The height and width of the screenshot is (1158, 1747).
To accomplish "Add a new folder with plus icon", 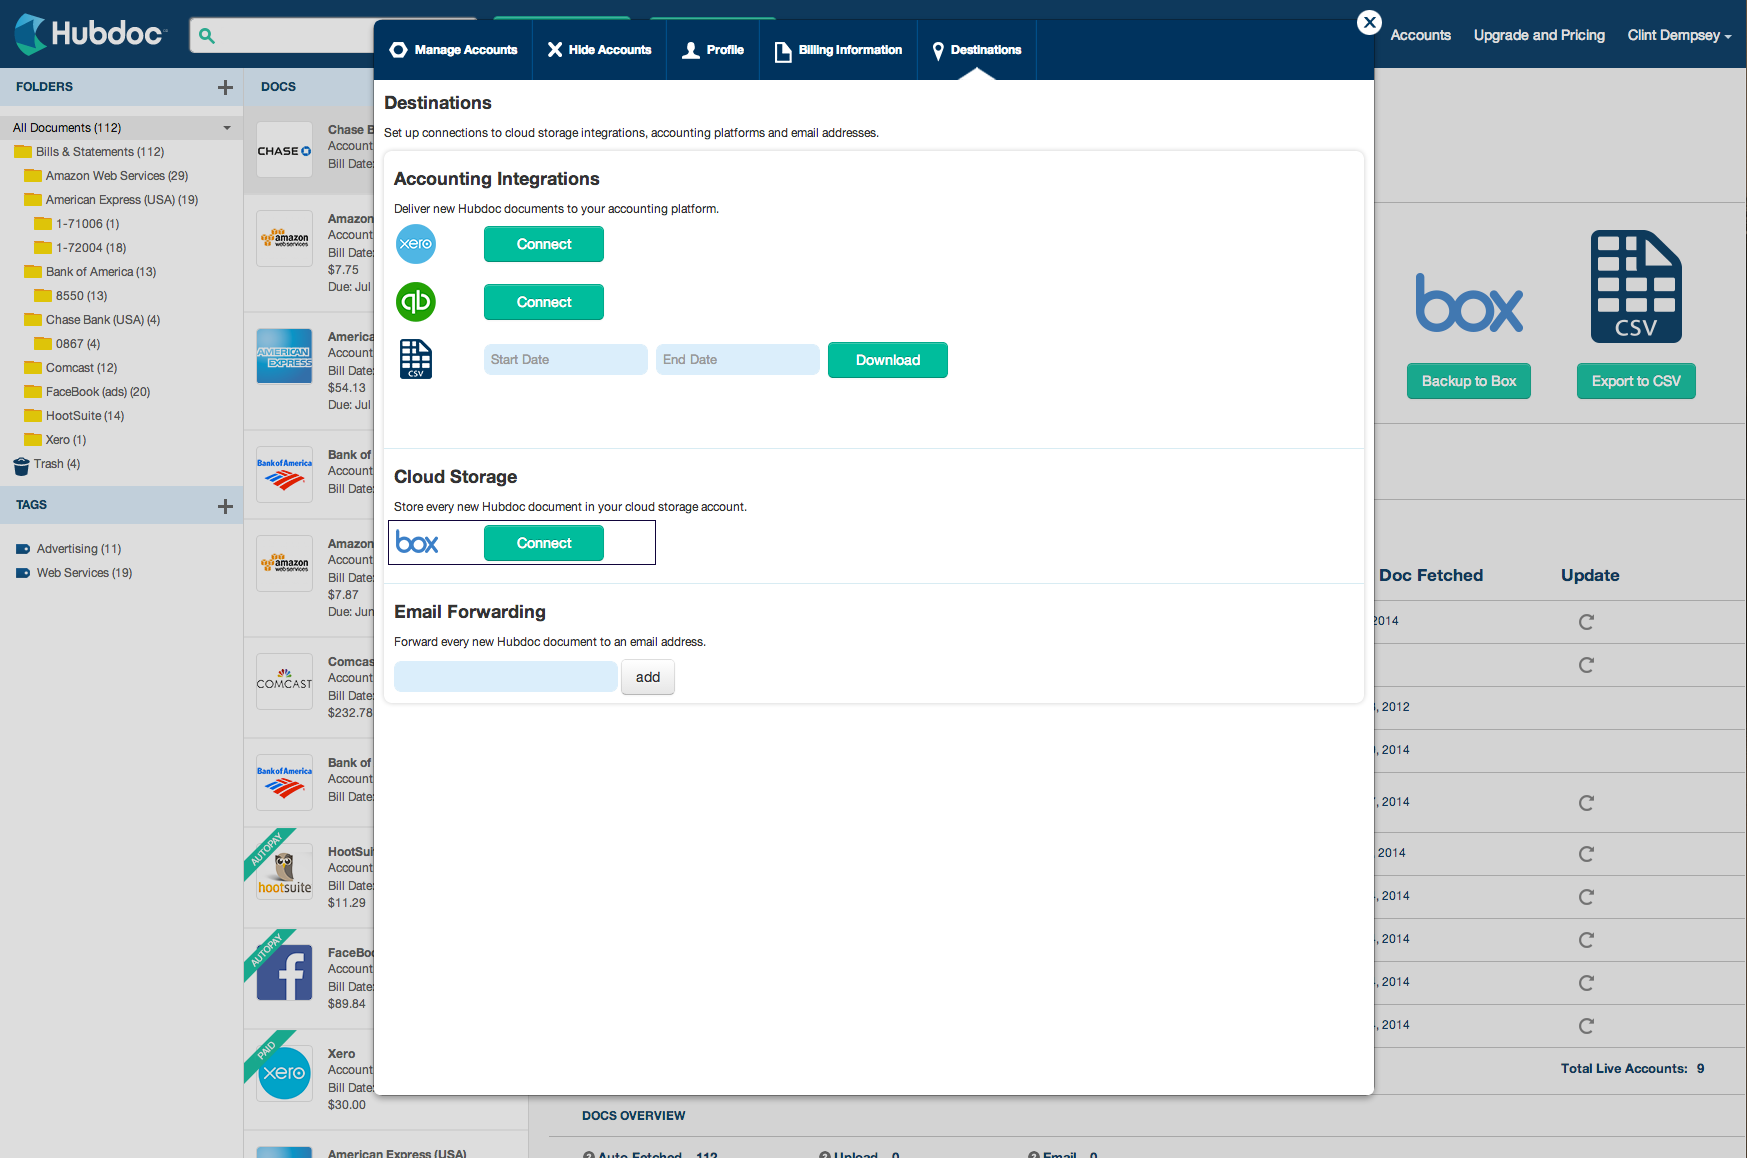I will (225, 87).
